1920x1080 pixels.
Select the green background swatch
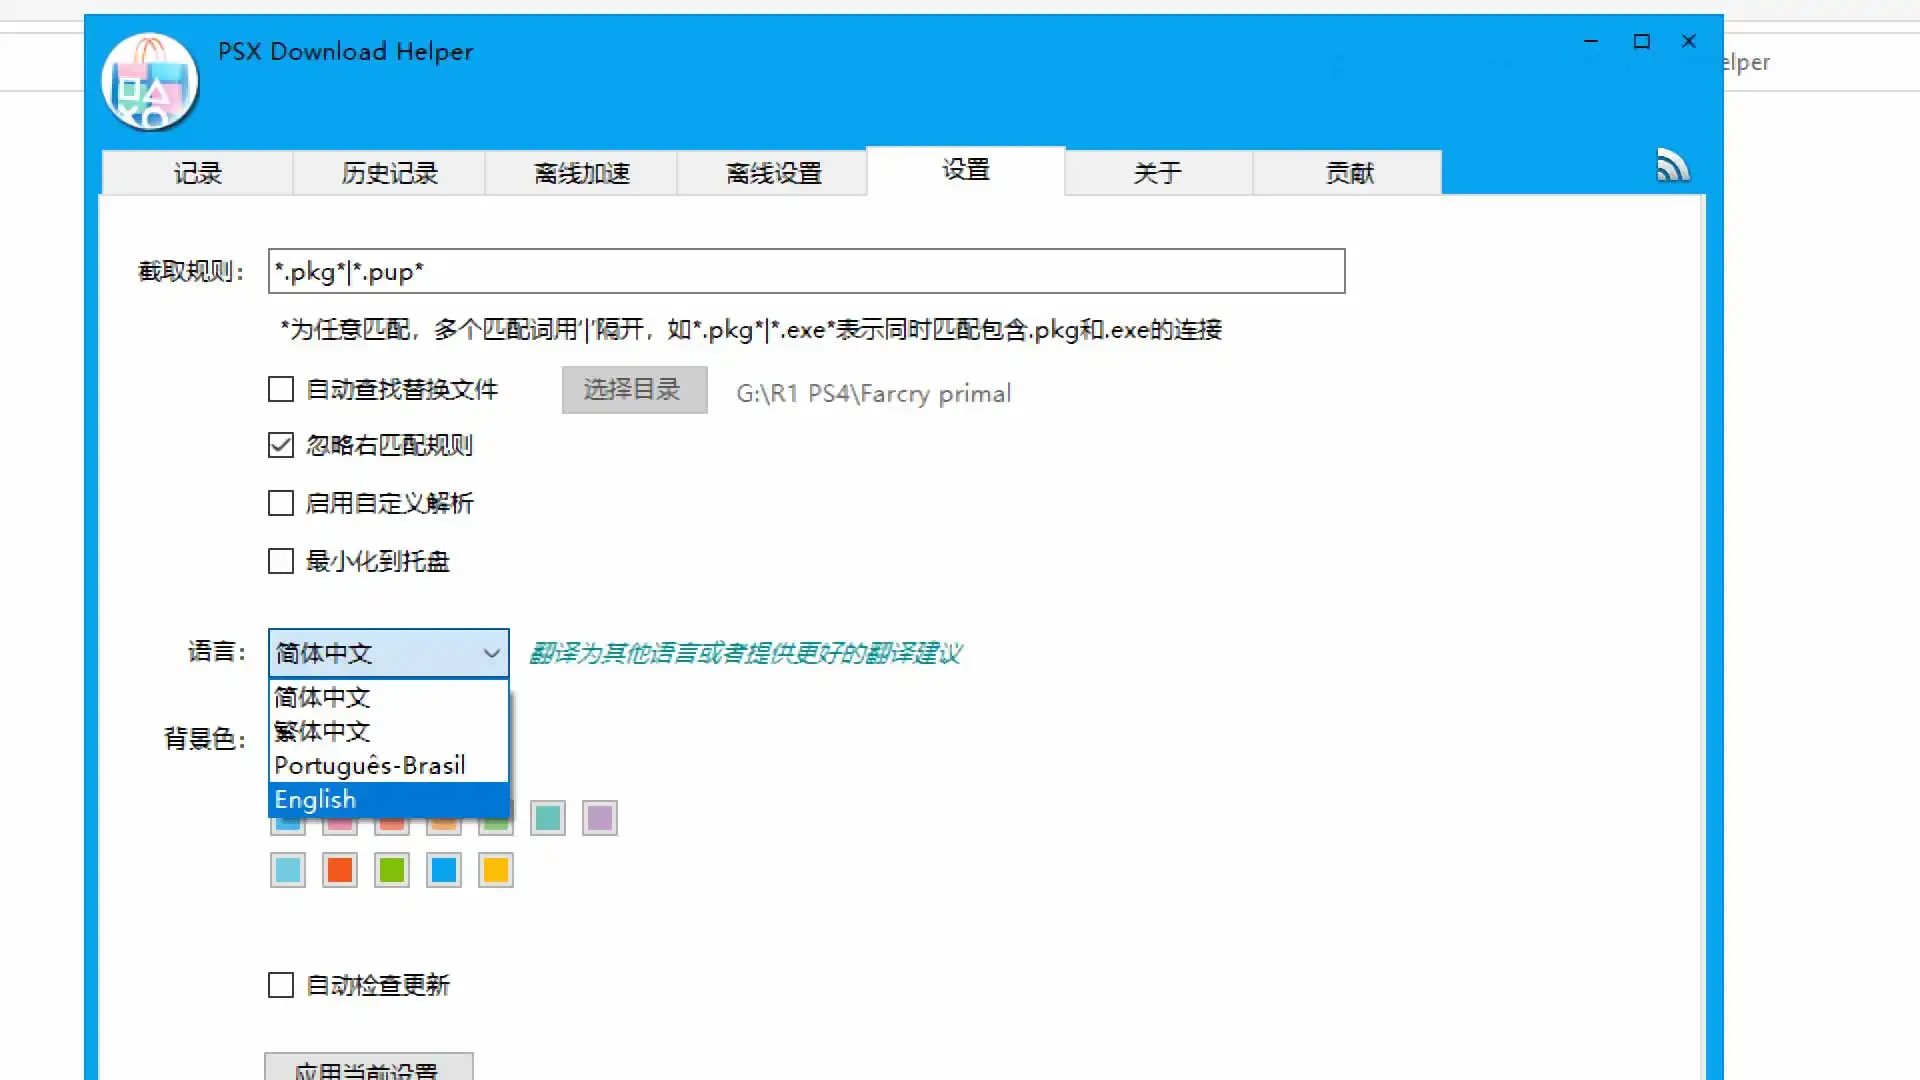[x=392, y=870]
